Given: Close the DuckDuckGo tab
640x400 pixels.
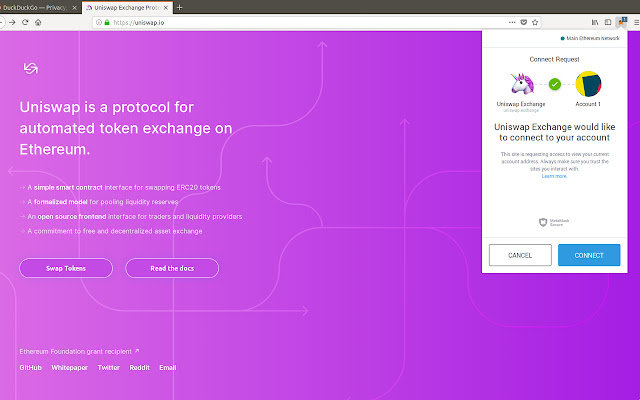Looking at the screenshot, I should [74, 7].
